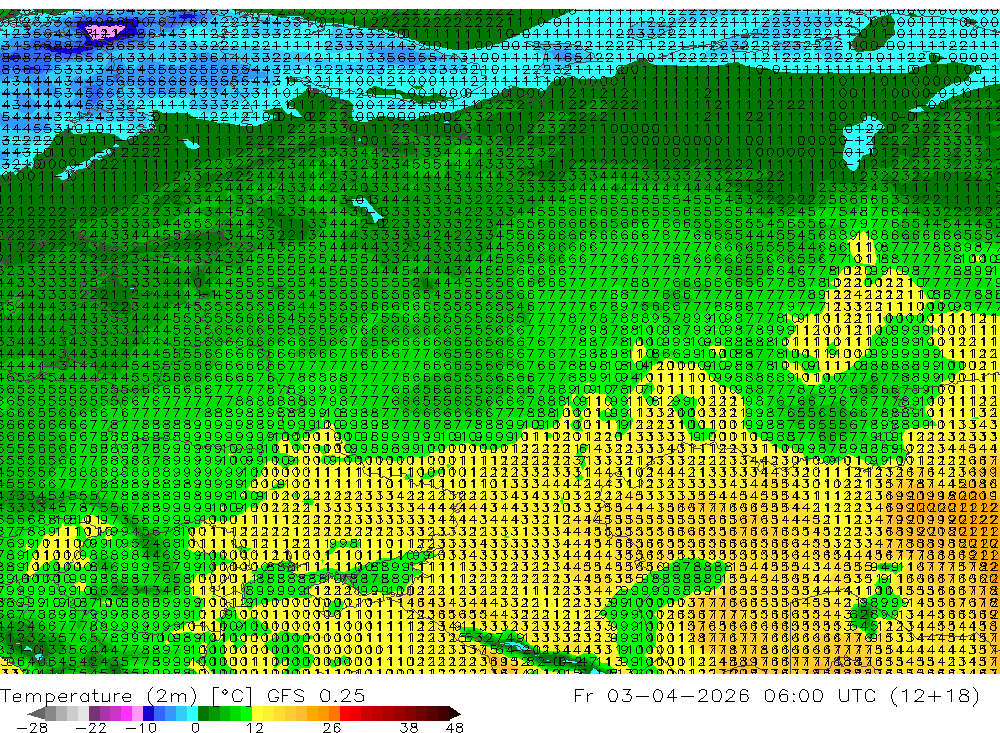This screenshot has height=733, width=1000.
Task: Click the '0' label under the color scale
Action: (x=195, y=728)
